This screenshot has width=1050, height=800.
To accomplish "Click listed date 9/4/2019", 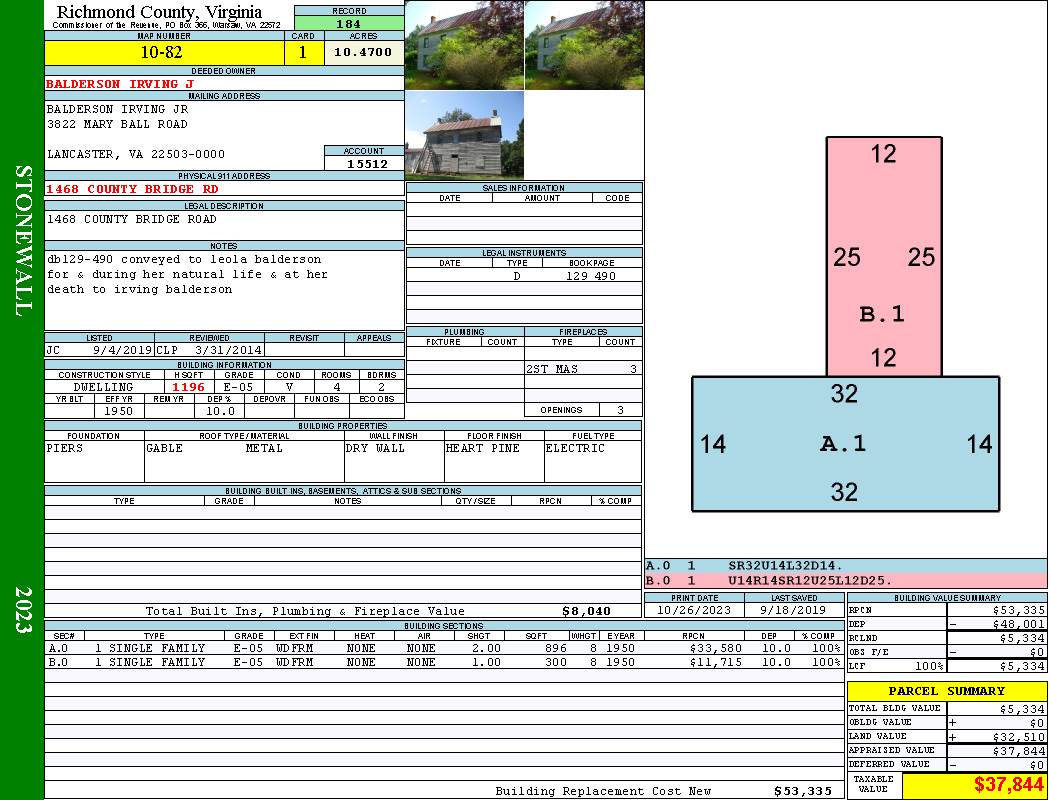I will (122, 349).
